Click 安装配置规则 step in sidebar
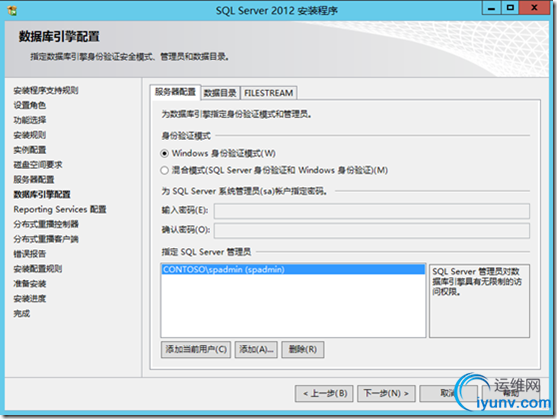 [38, 269]
